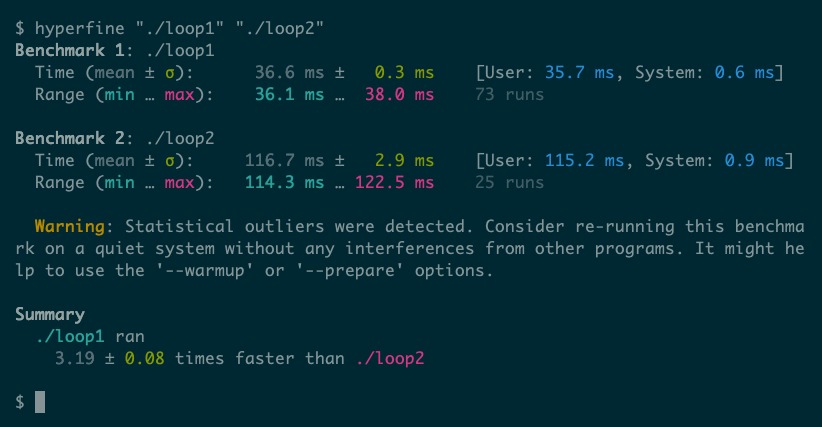The image size is (822, 427).
Task: Click the yellow 'Warning' label
Action: [70, 226]
